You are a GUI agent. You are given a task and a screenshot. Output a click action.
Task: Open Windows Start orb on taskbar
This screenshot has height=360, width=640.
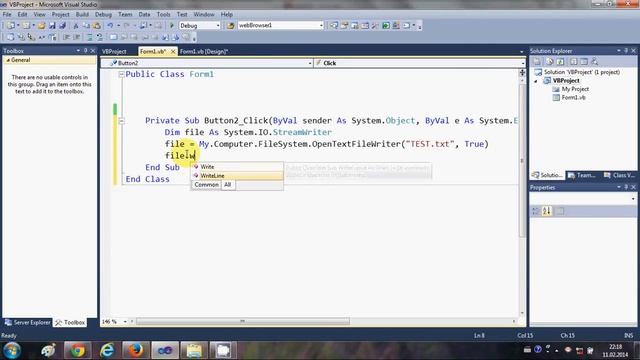pyautogui.click(x=12, y=350)
